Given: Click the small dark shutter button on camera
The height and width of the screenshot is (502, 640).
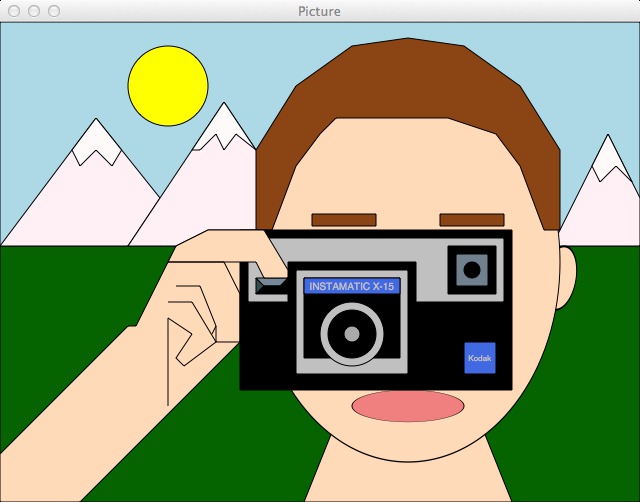Looking at the screenshot, I should (x=270, y=287).
